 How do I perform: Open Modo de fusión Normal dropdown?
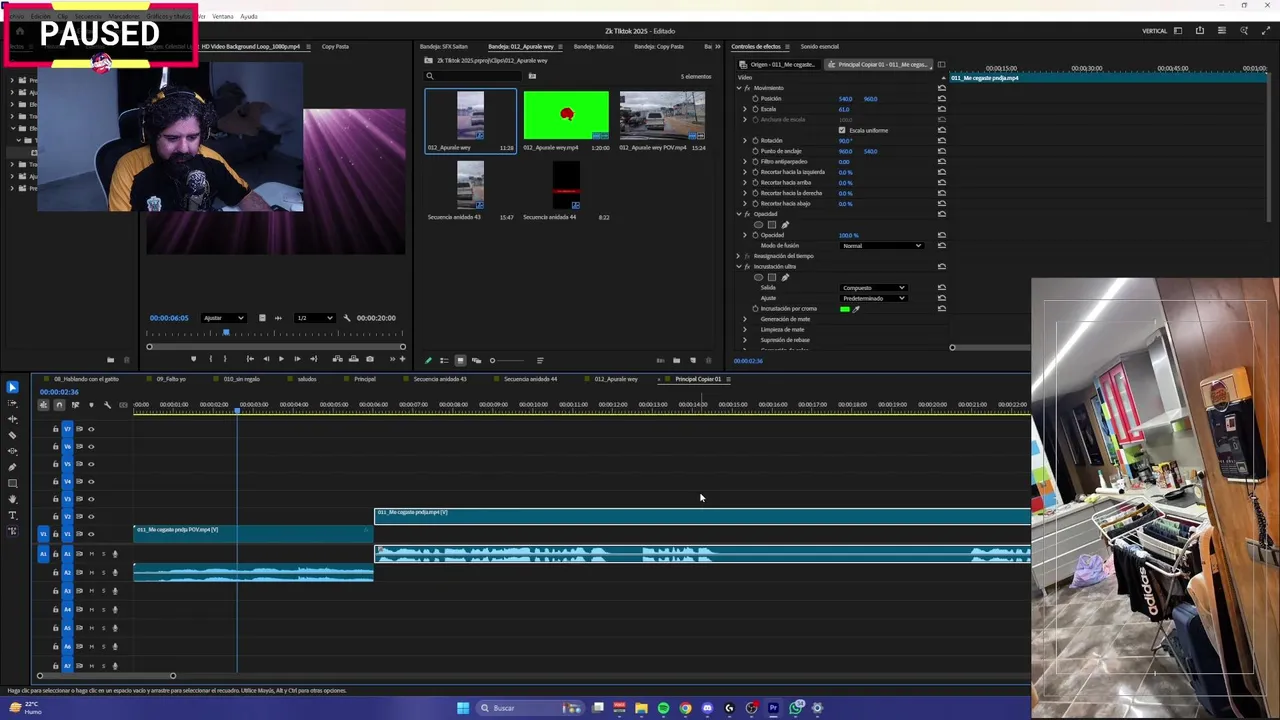click(882, 245)
